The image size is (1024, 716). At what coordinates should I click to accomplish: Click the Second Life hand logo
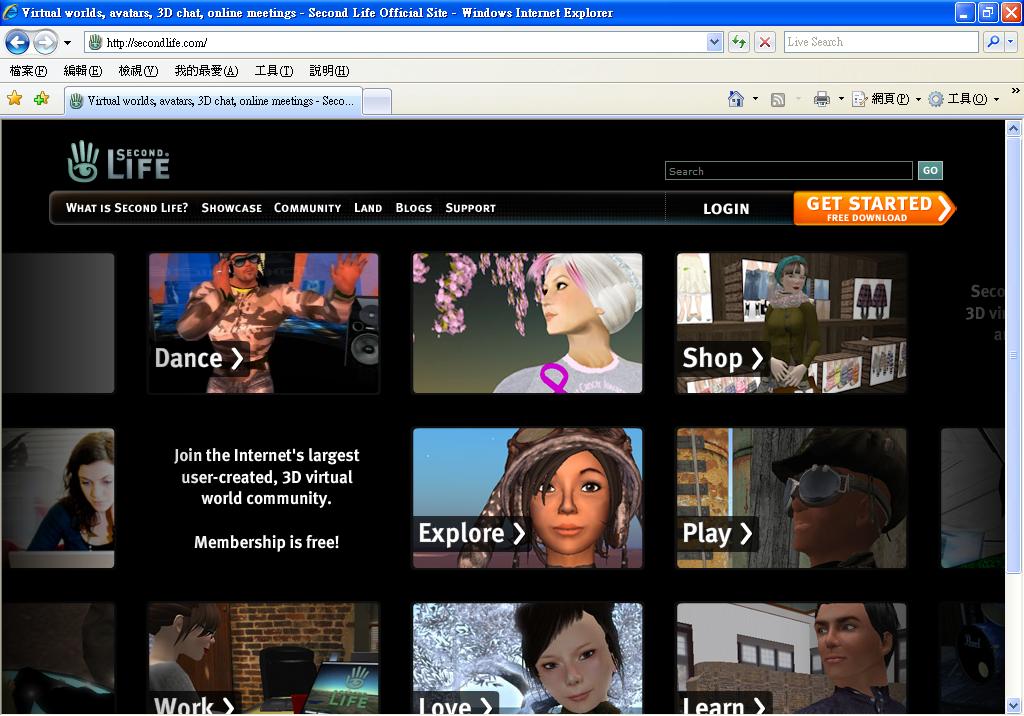tap(84, 161)
